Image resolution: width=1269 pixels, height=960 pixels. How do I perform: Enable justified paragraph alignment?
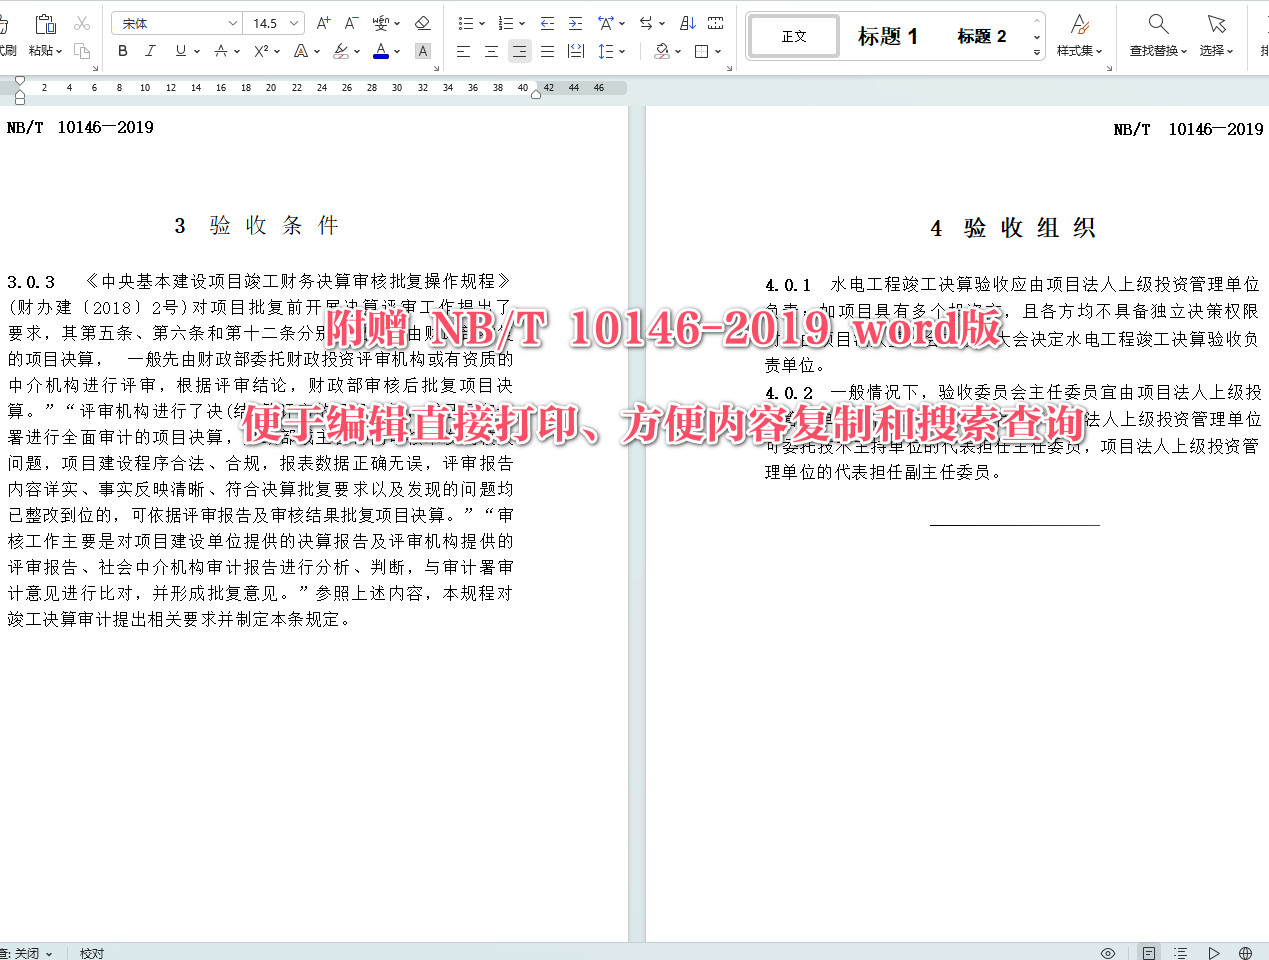547,51
